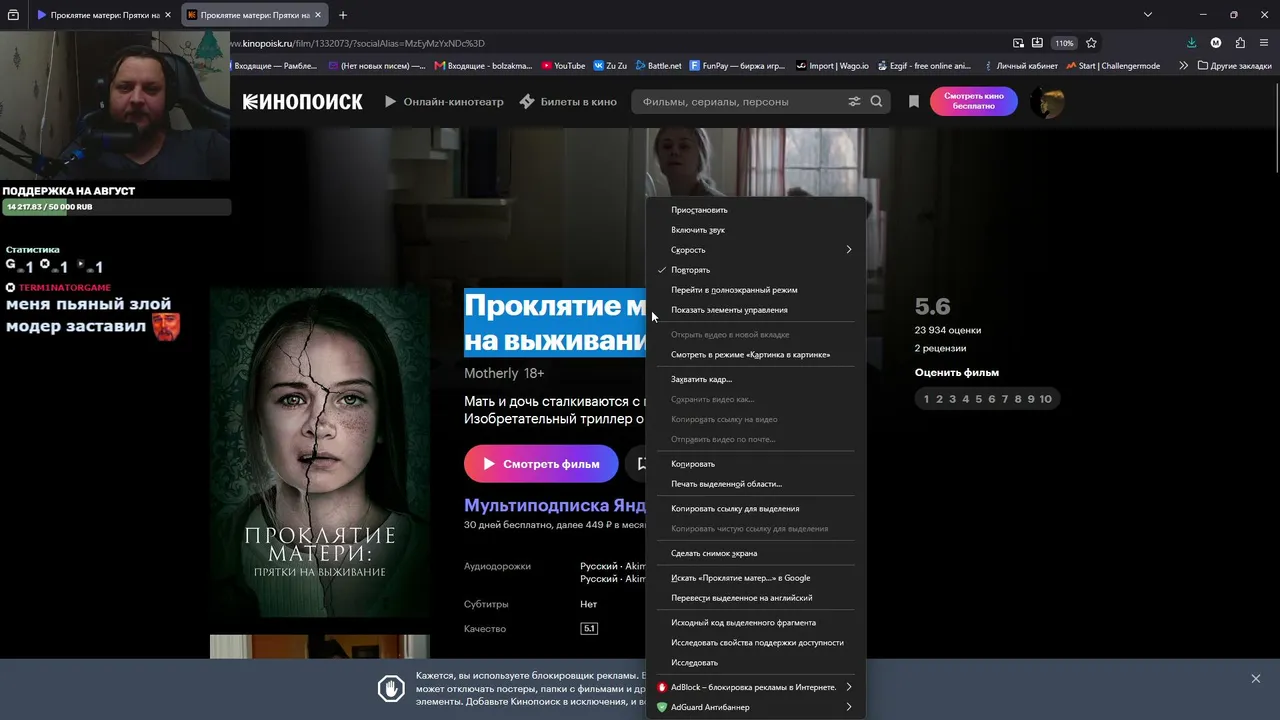The width and height of the screenshot is (1280, 720).
Task: Open the Firefox extensions puzzle icon
Action: click(x=1240, y=43)
